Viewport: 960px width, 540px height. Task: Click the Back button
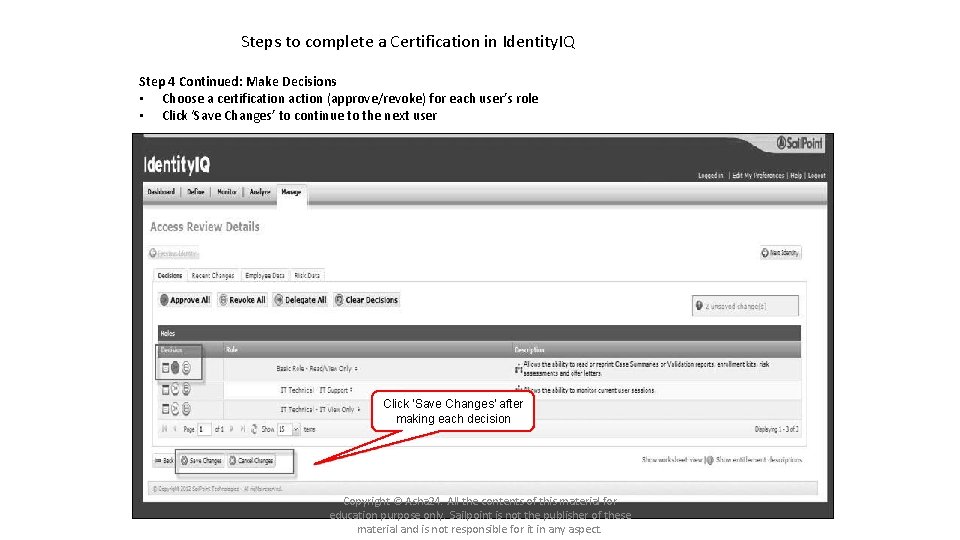164,460
